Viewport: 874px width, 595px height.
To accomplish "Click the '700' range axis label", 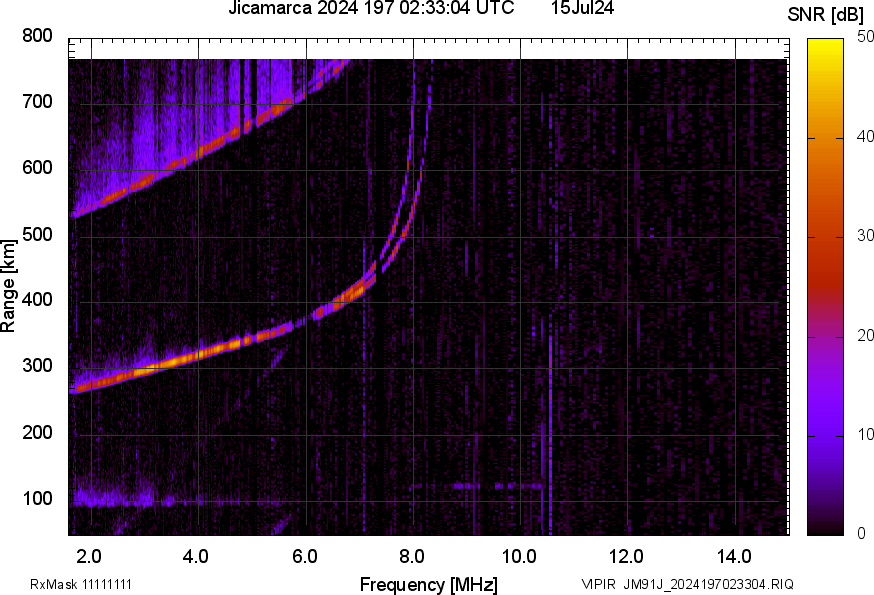I will click(x=37, y=101).
